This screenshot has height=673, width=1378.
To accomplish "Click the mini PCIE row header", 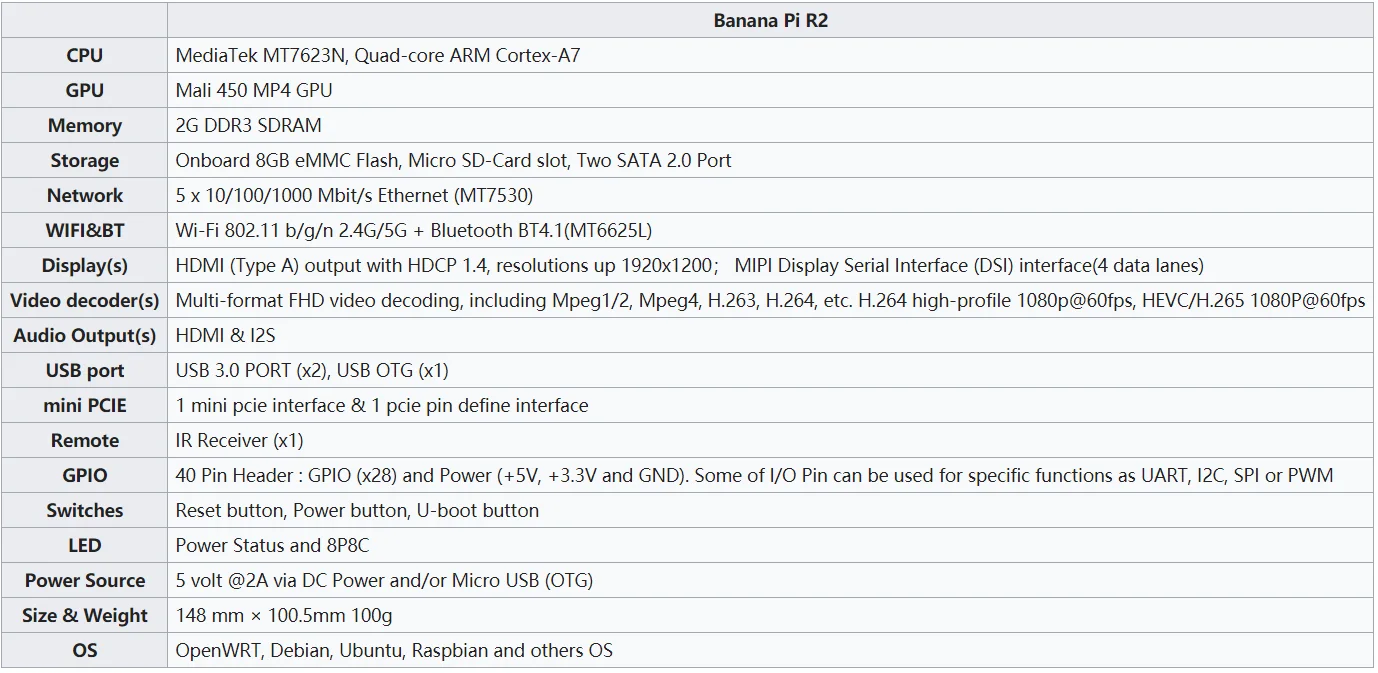I will pyautogui.click(x=84, y=406).
